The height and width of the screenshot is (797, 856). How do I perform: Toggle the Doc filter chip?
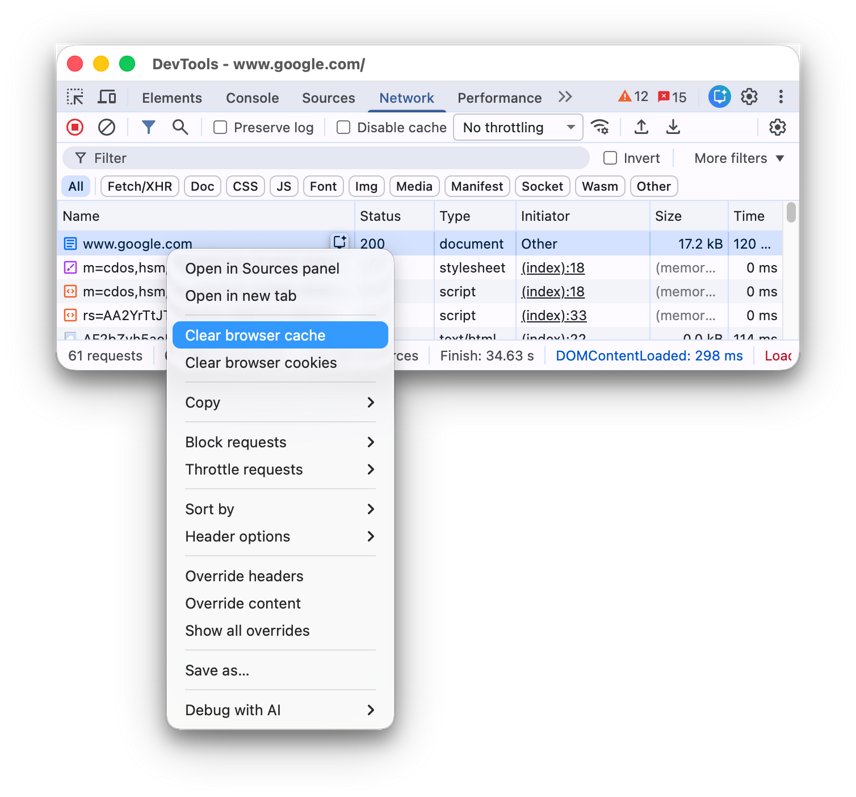point(202,186)
